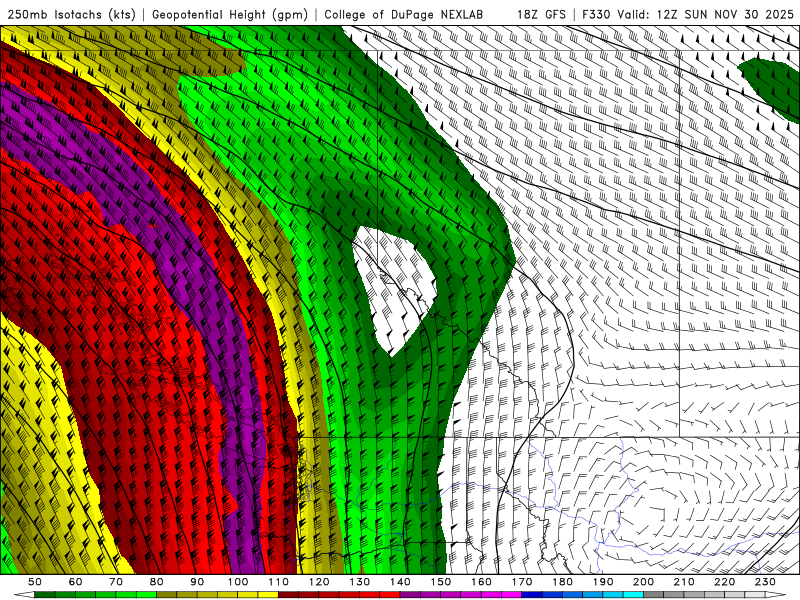Click the 'F330 Valid: 12Z SUN NOV 30 2025' text
The width and height of the screenshot is (800, 600).
(688, 14)
